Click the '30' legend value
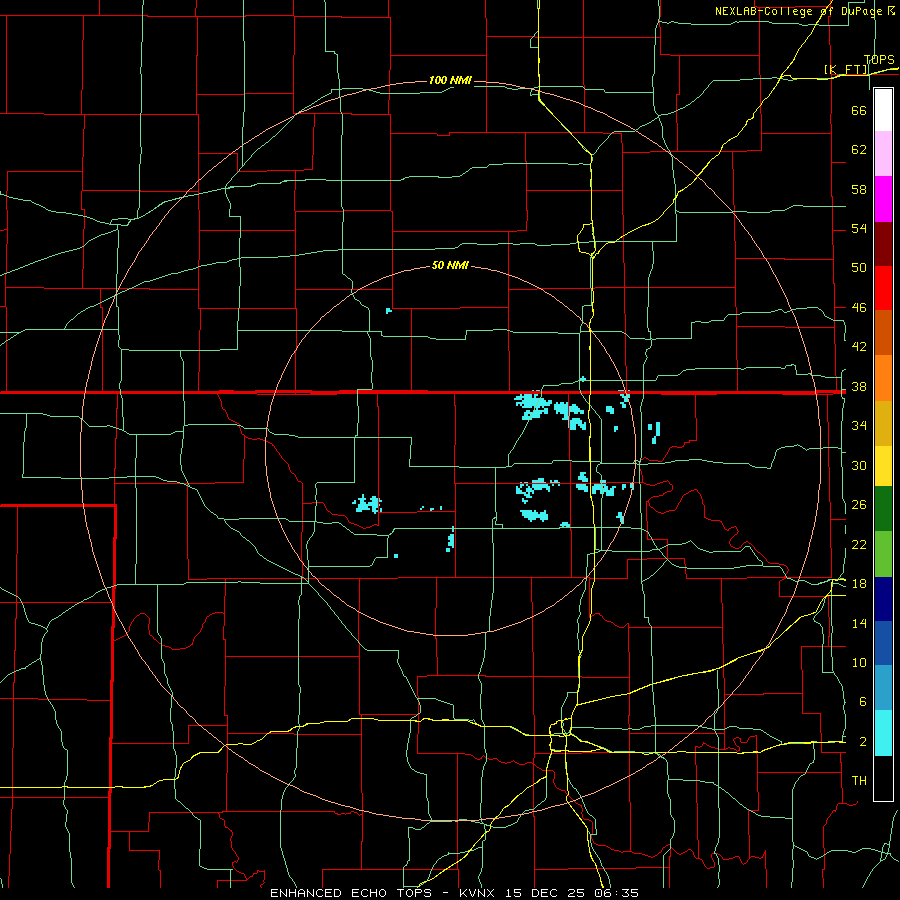Image resolution: width=900 pixels, height=900 pixels. tap(859, 465)
